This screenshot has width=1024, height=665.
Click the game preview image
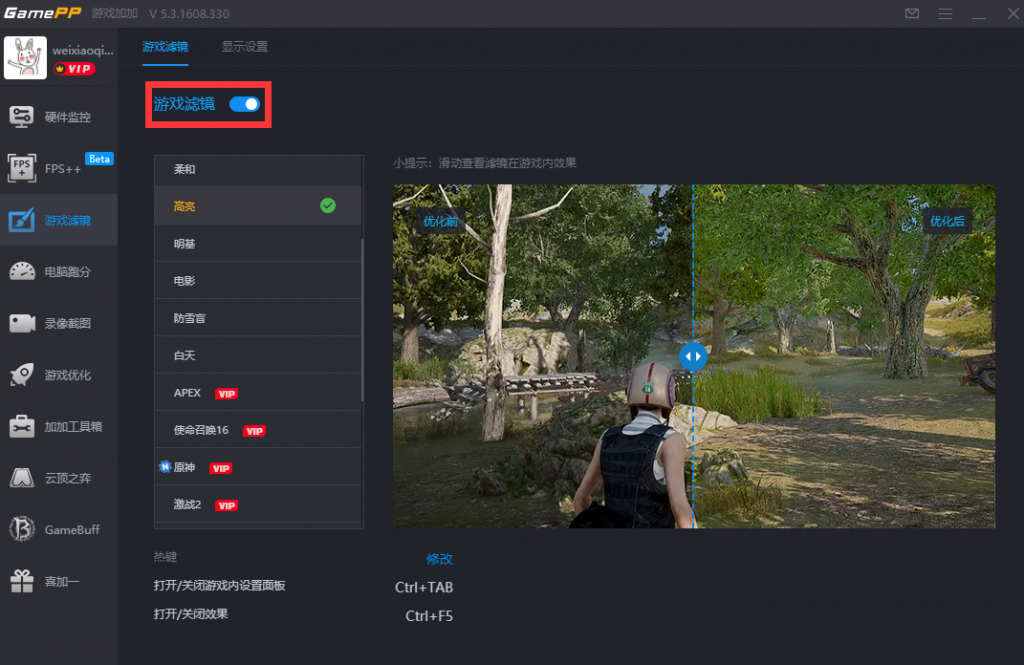694,356
